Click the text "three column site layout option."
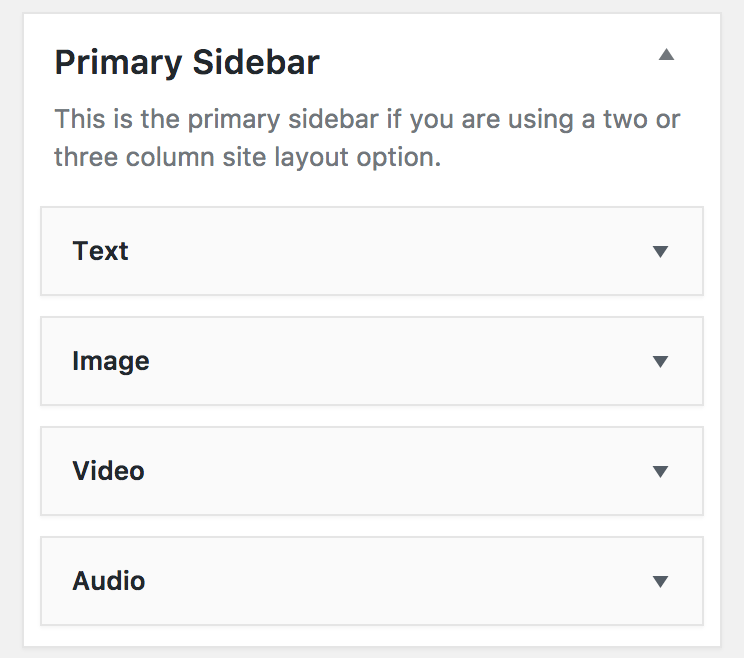The height and width of the screenshot is (658, 744). pos(247,158)
